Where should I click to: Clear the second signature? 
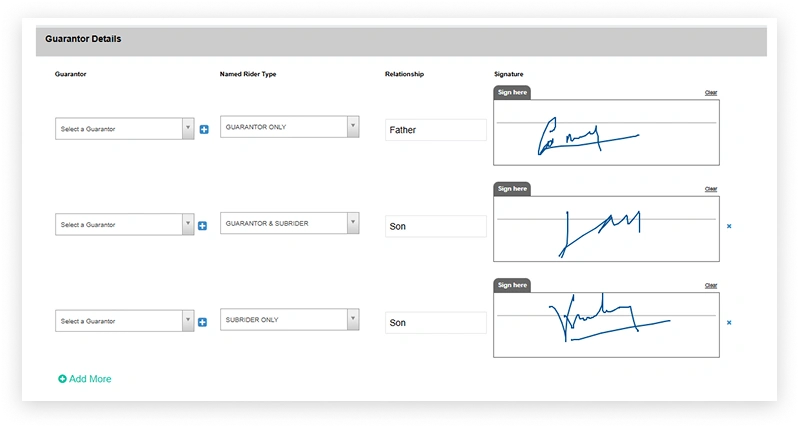[711, 189]
